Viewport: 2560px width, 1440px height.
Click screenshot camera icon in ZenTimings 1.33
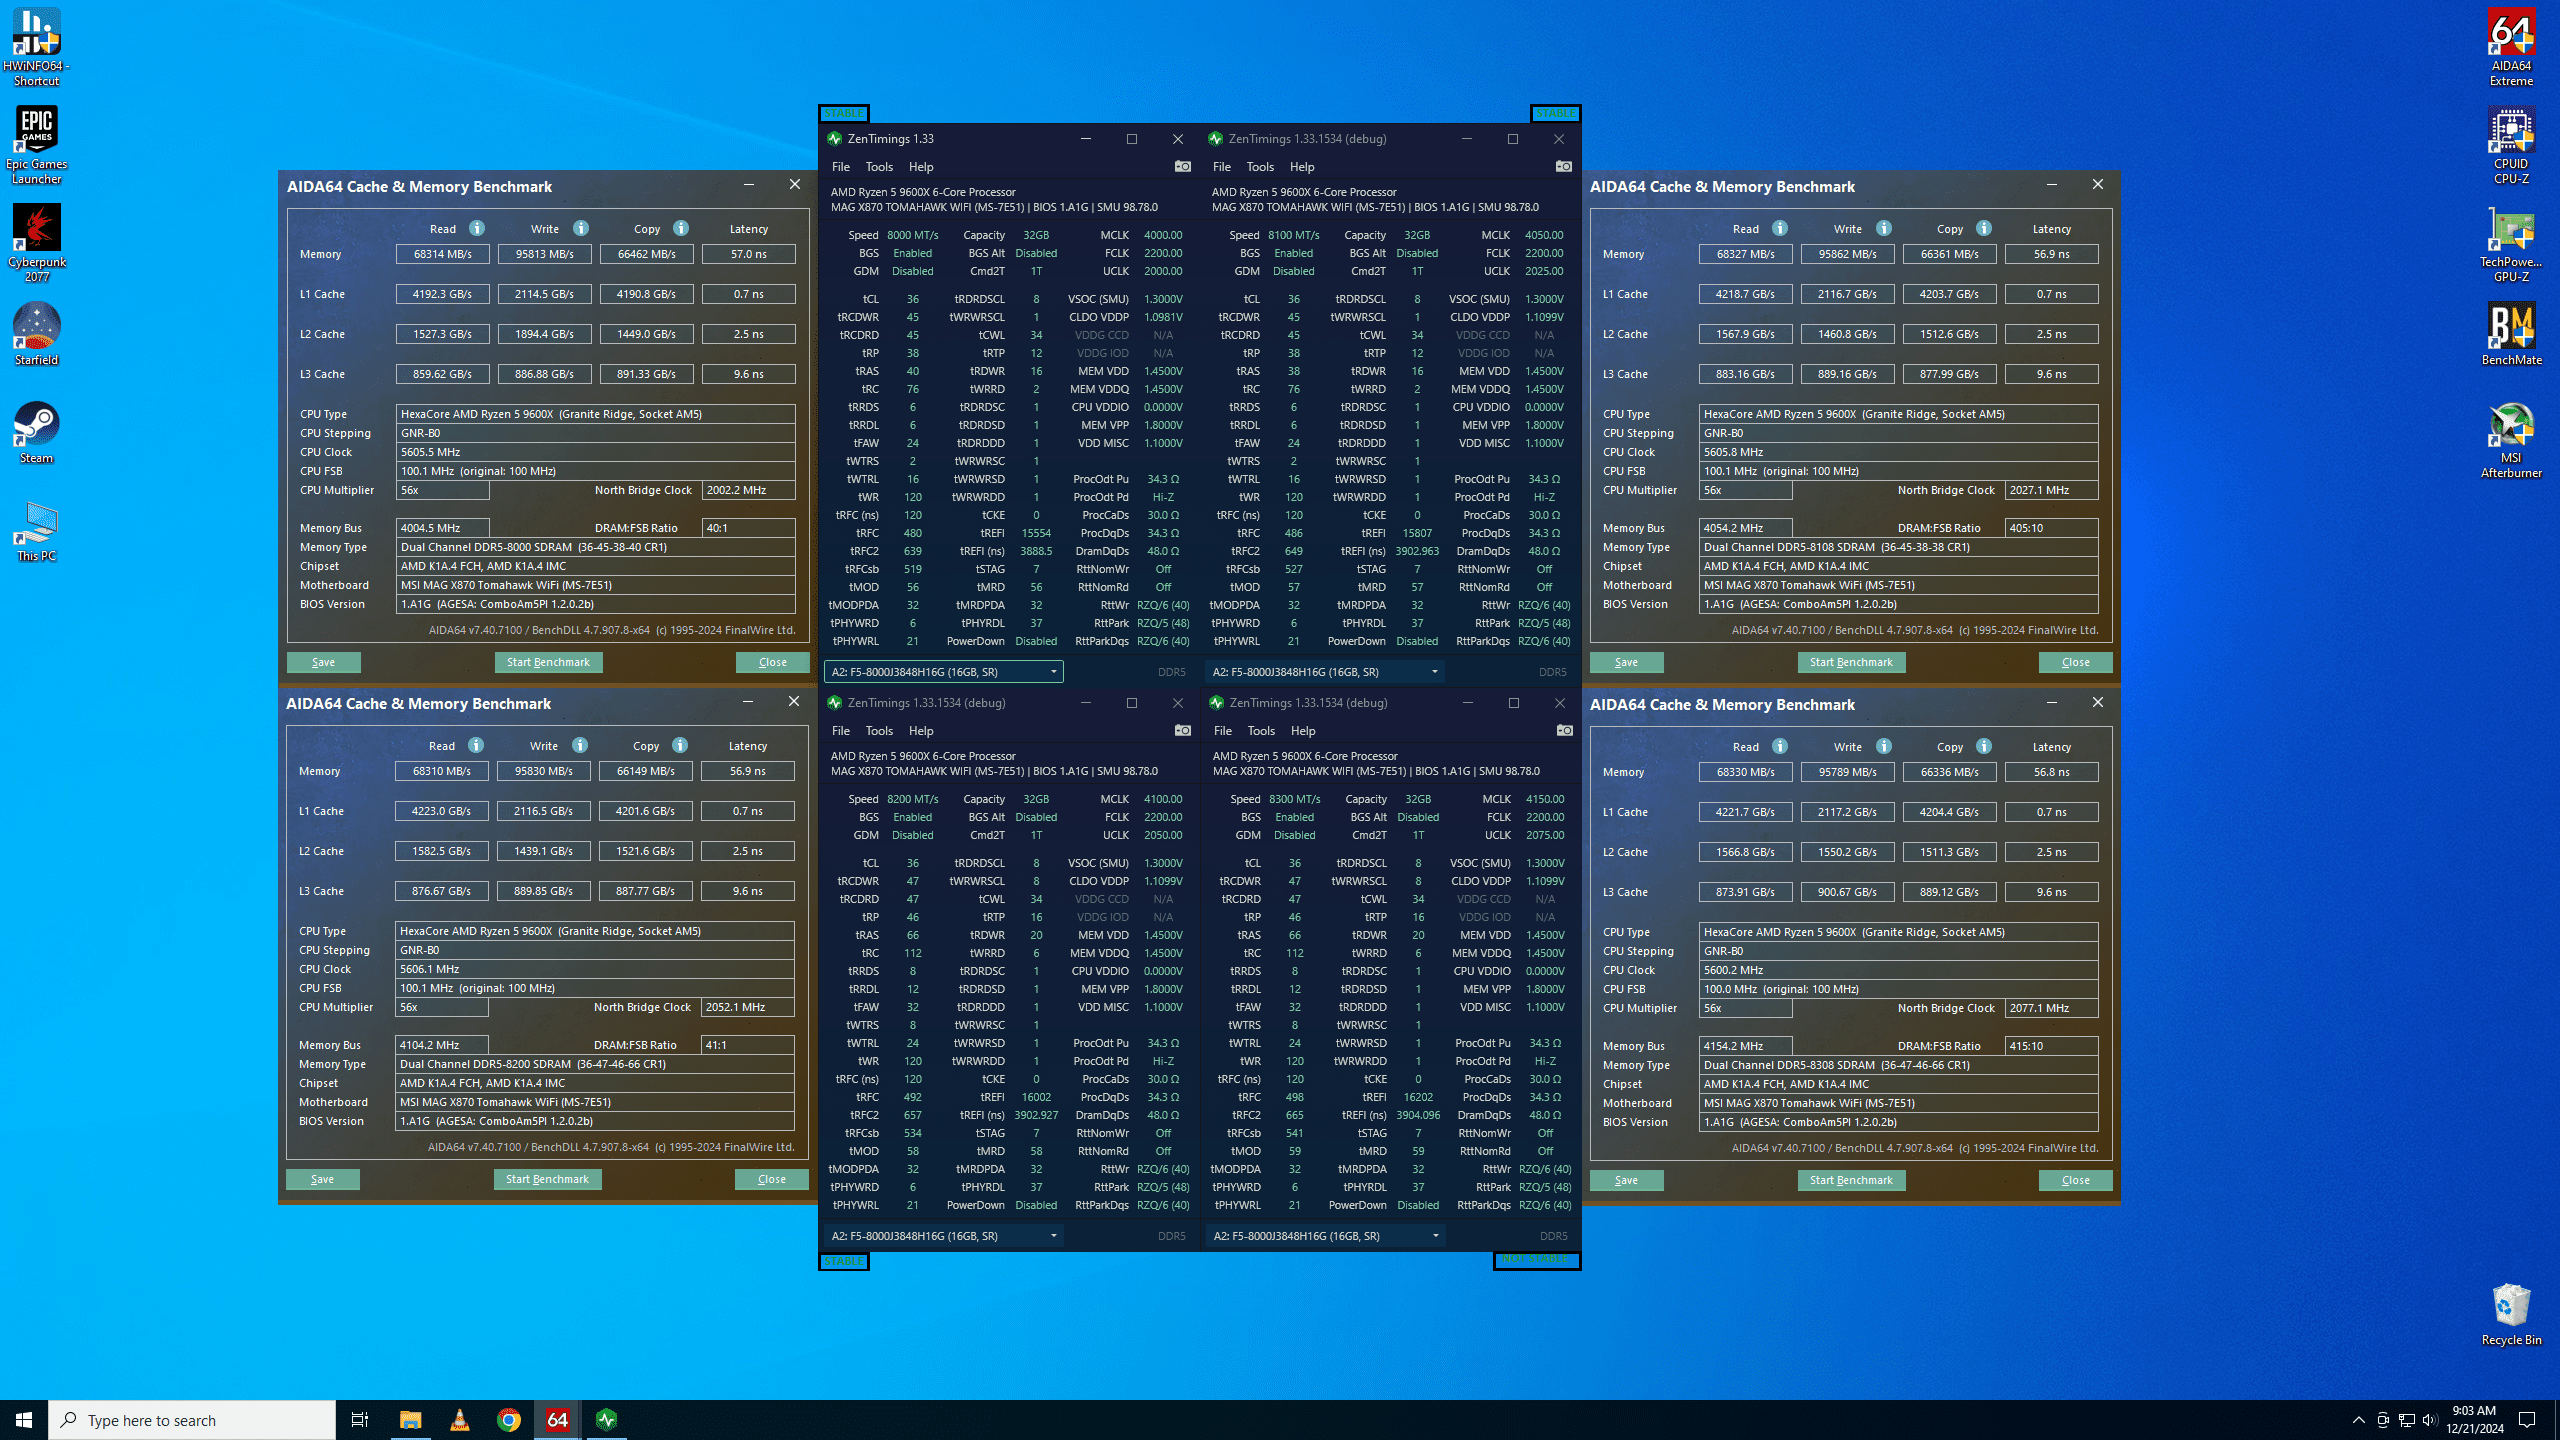coord(1182,167)
